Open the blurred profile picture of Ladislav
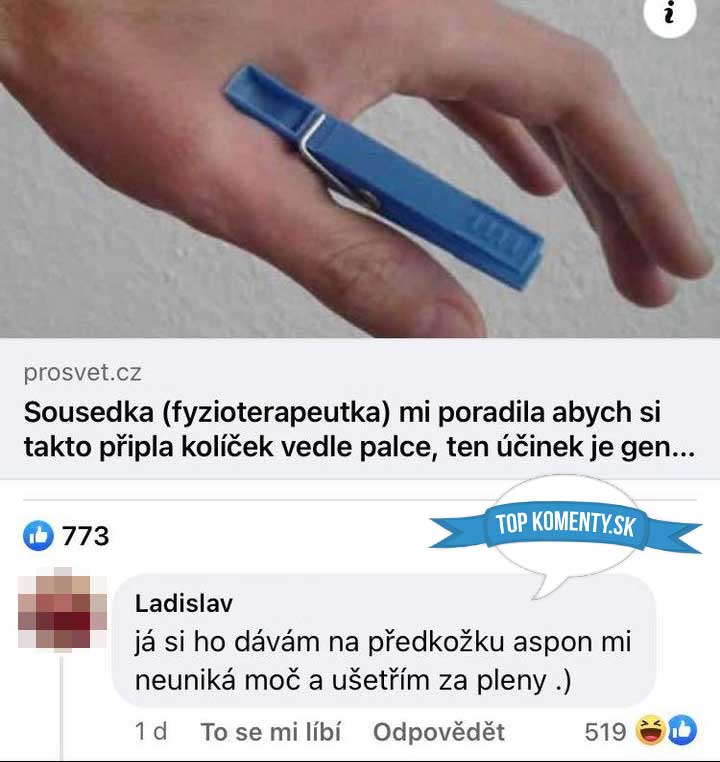Viewport: 720px width, 762px height. (x=62, y=609)
